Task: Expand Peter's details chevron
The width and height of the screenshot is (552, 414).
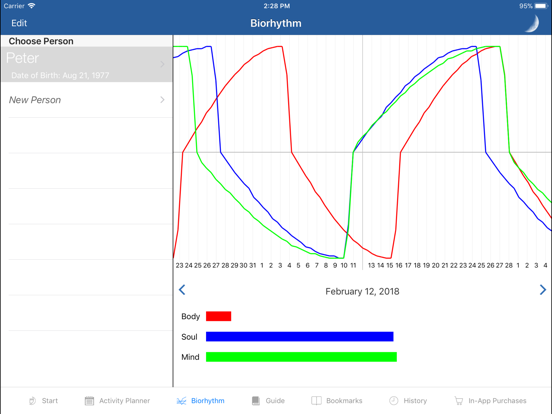Action: pos(162,64)
